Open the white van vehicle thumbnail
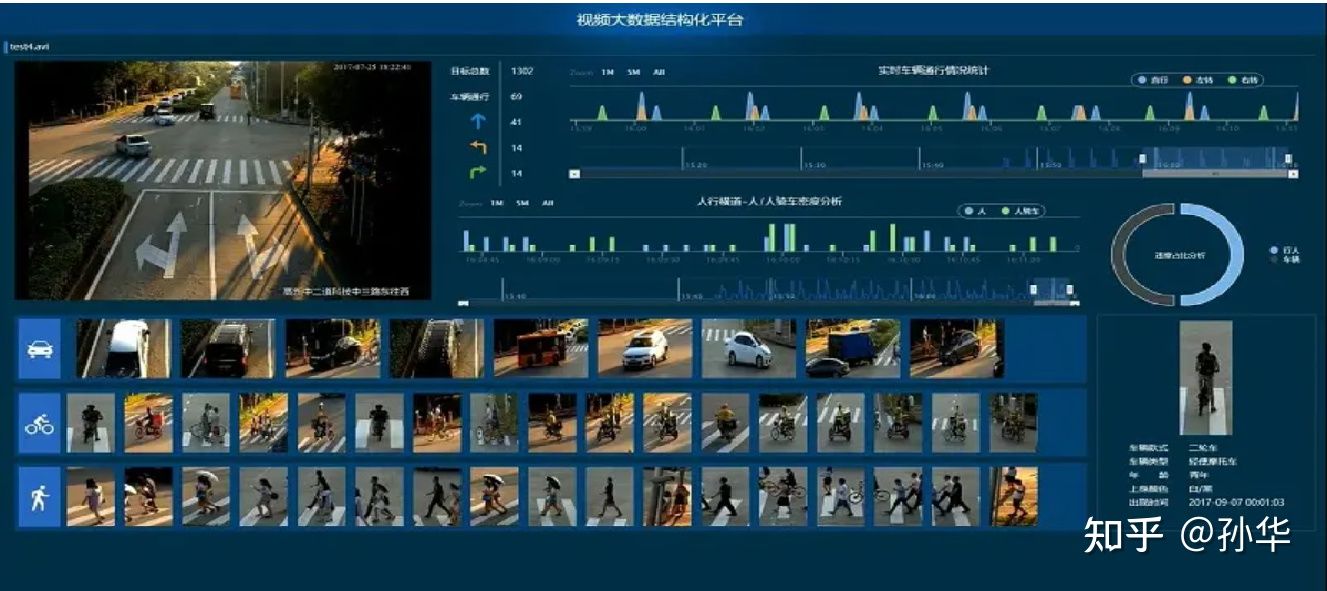 pos(124,348)
